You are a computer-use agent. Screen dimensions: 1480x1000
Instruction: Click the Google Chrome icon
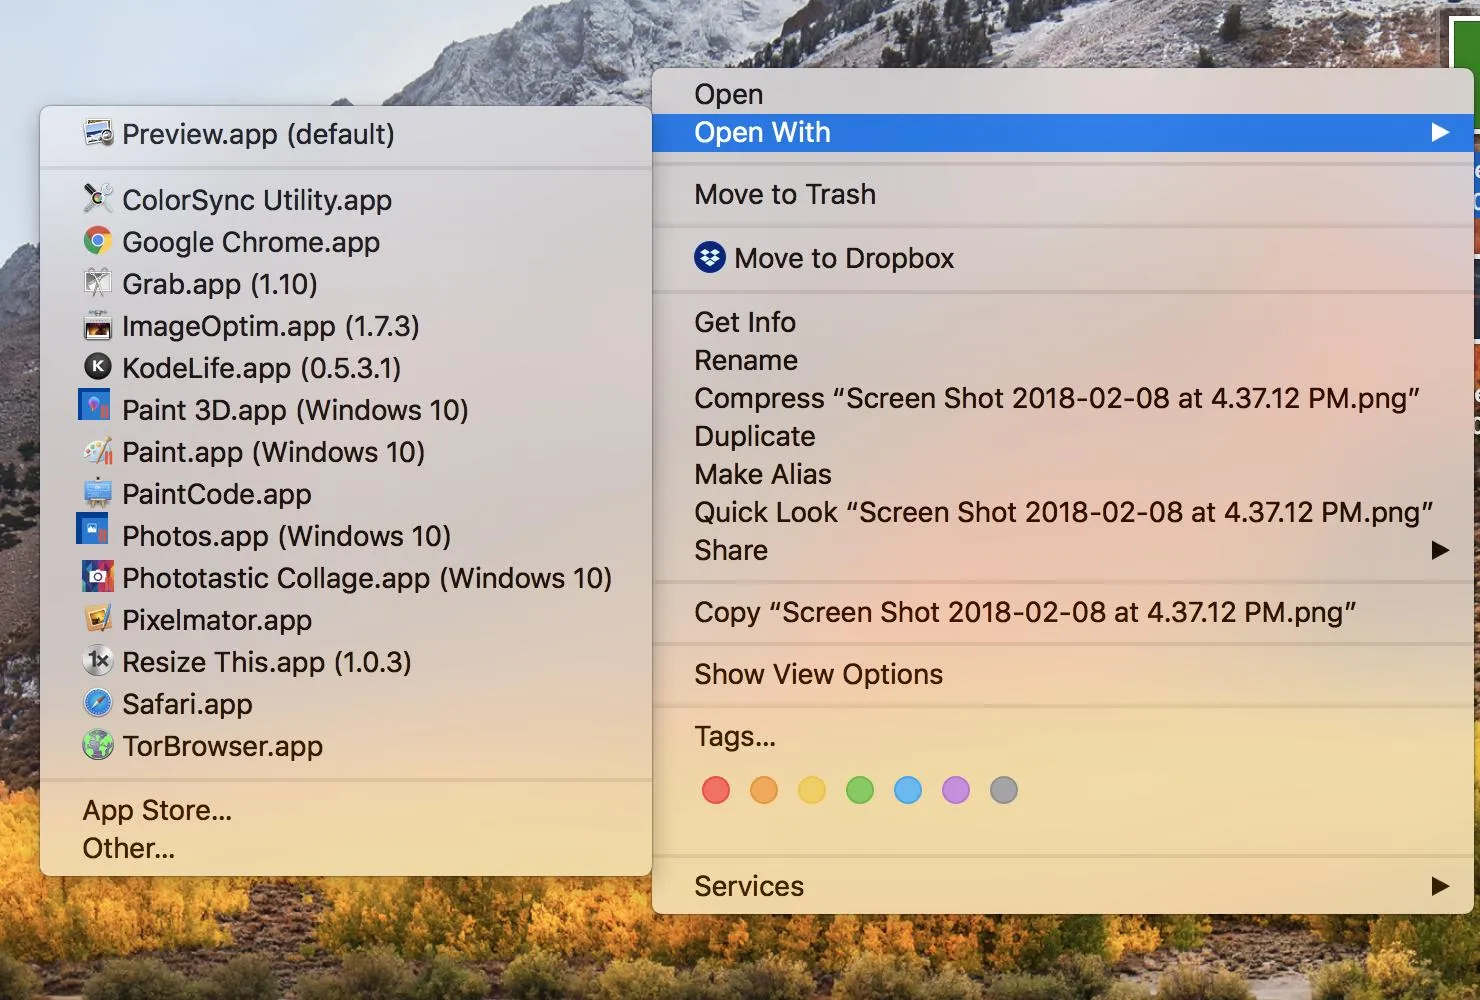click(x=98, y=241)
